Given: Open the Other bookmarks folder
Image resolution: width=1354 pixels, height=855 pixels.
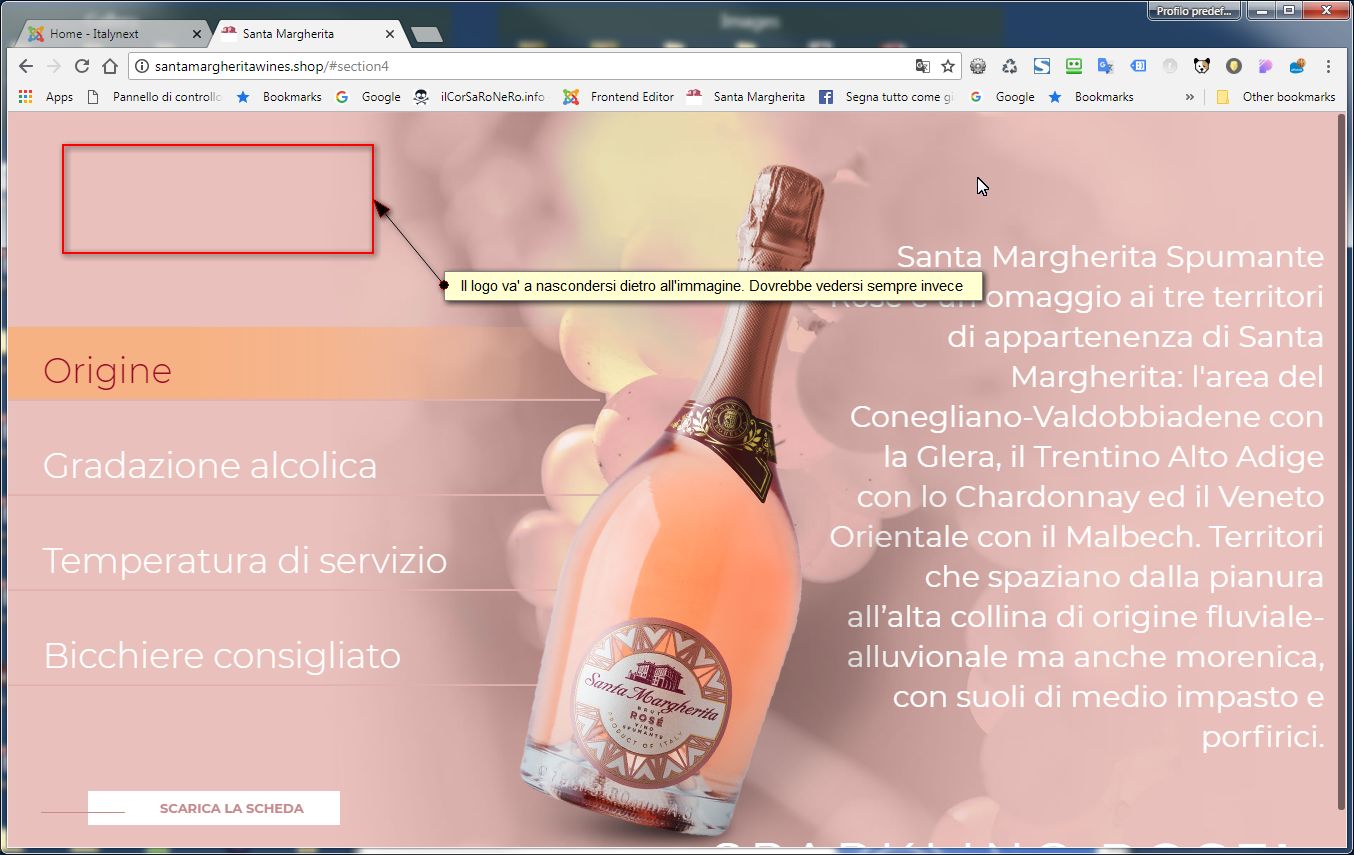Looking at the screenshot, I should point(1276,97).
